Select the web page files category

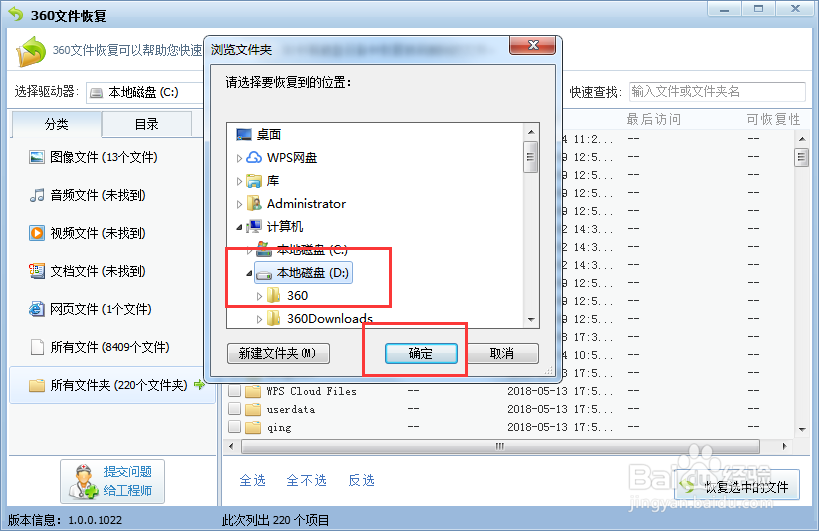pos(90,309)
